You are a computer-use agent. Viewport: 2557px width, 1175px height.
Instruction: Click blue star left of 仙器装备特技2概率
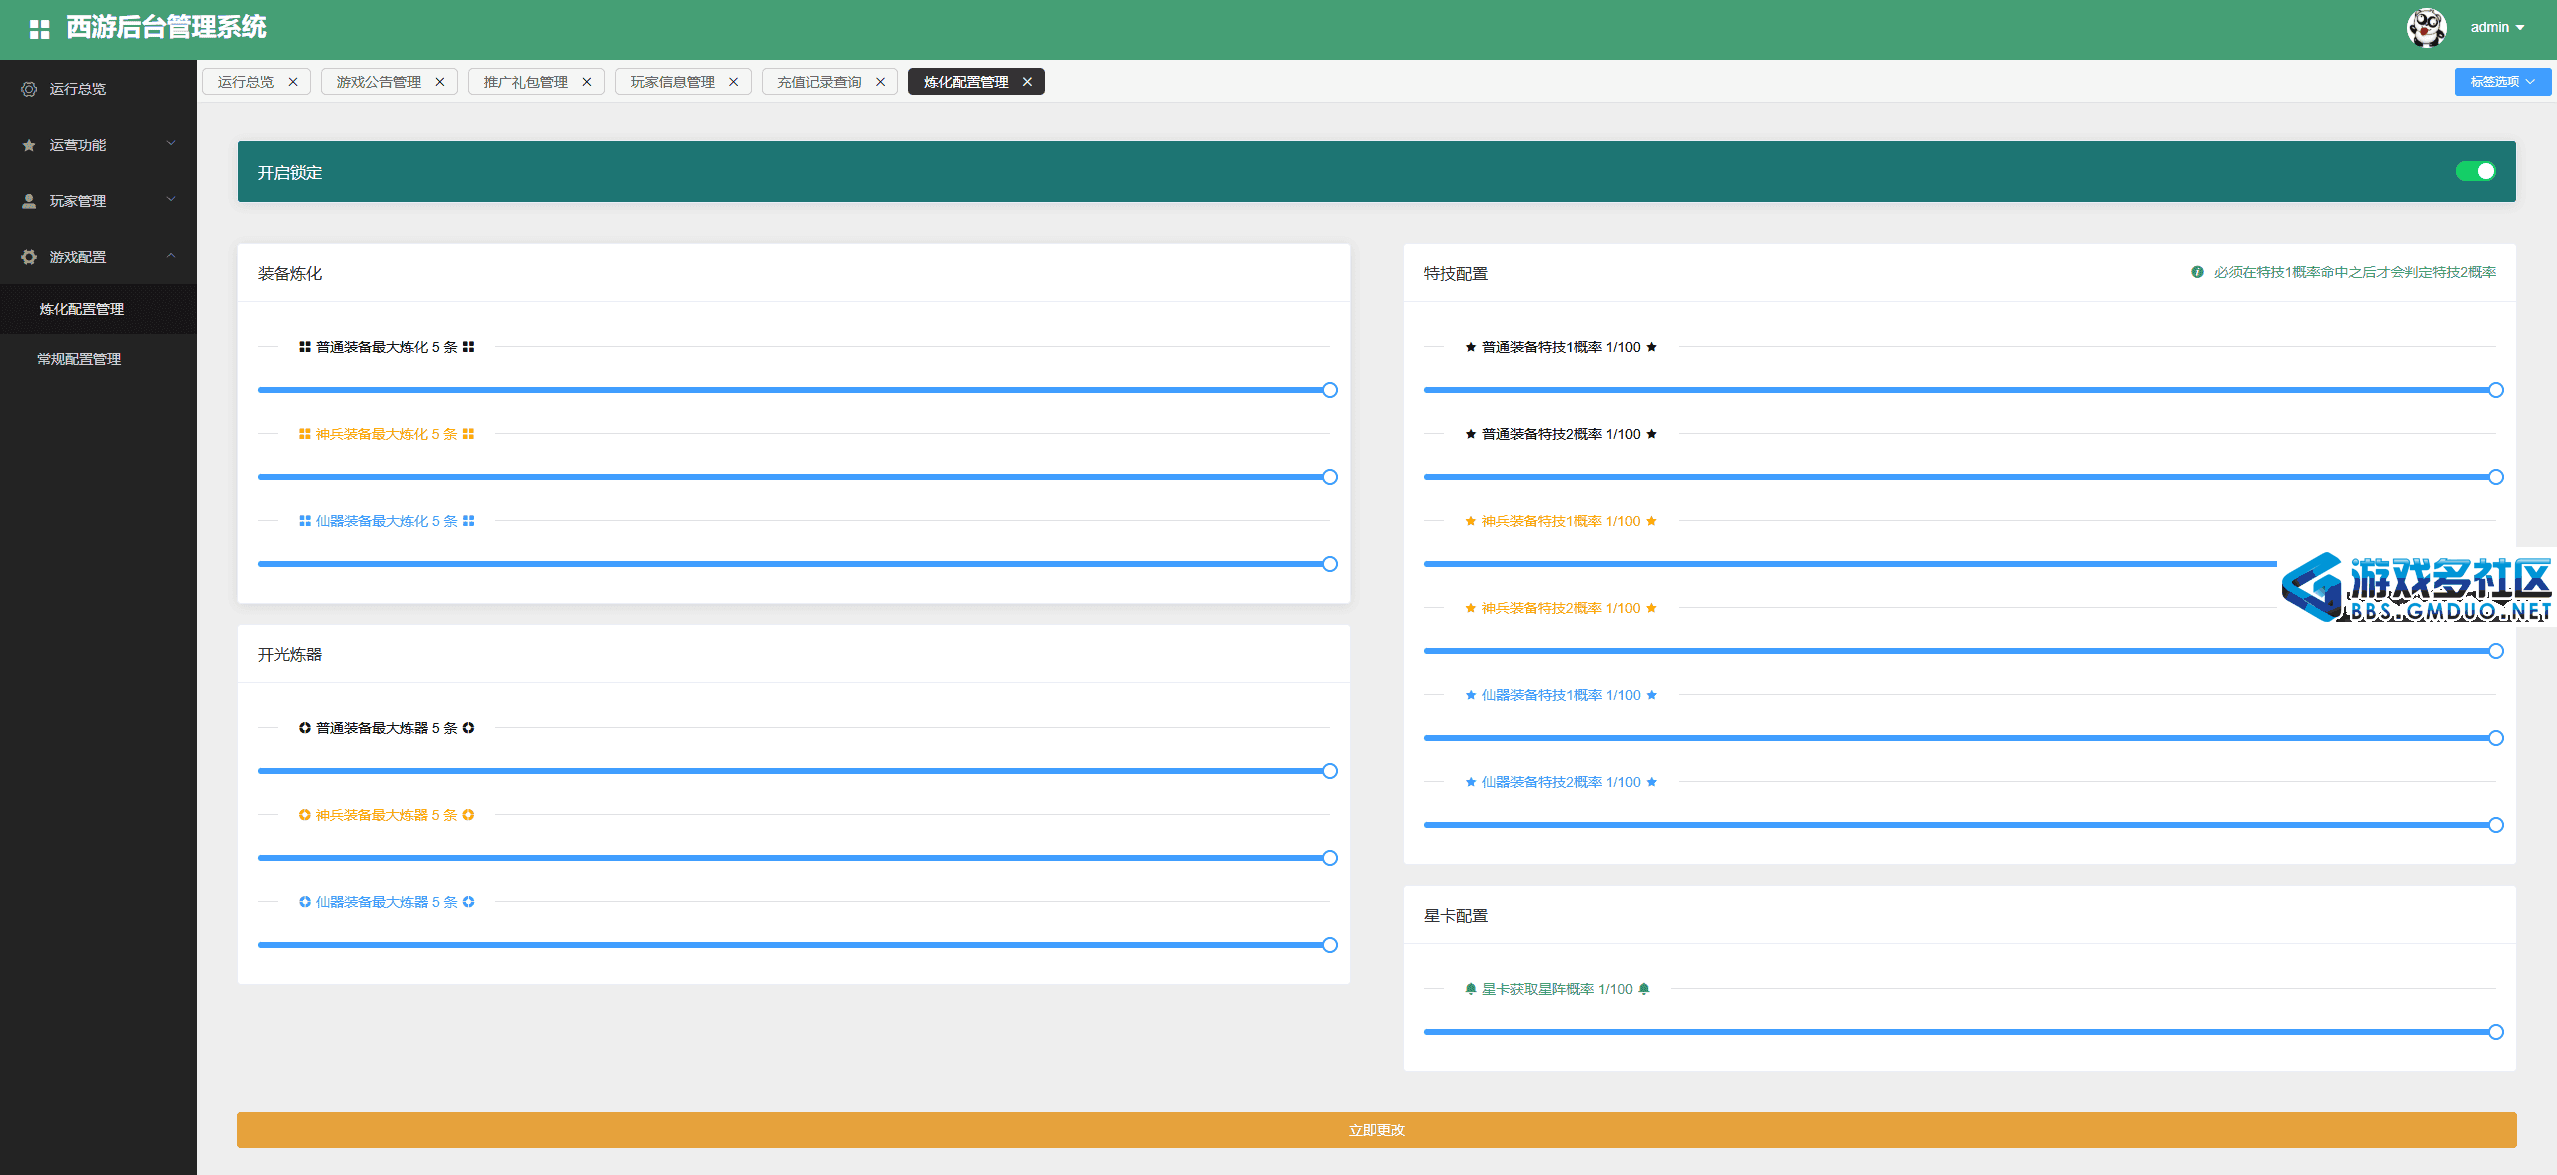point(1471,782)
